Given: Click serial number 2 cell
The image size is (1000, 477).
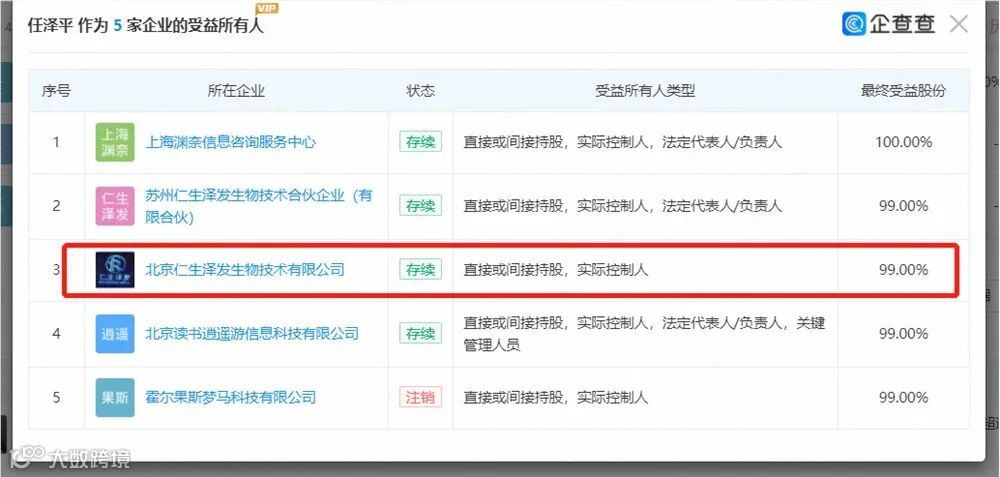Looking at the screenshot, I should 56,206.
